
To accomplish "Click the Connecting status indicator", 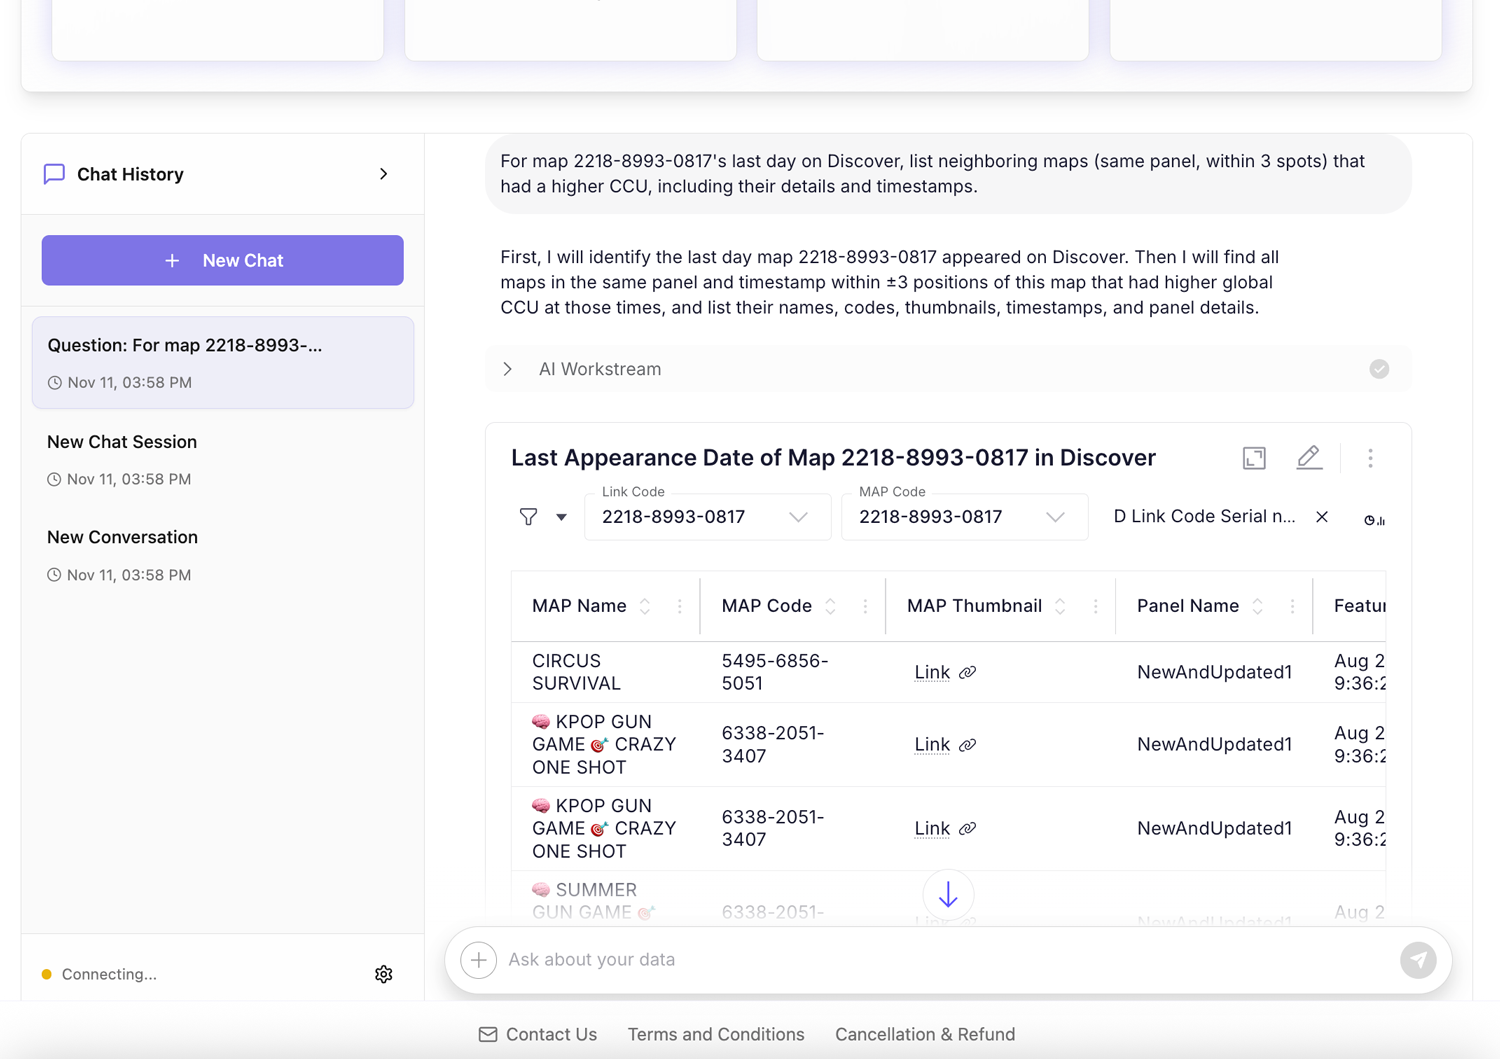I will click(x=99, y=974).
